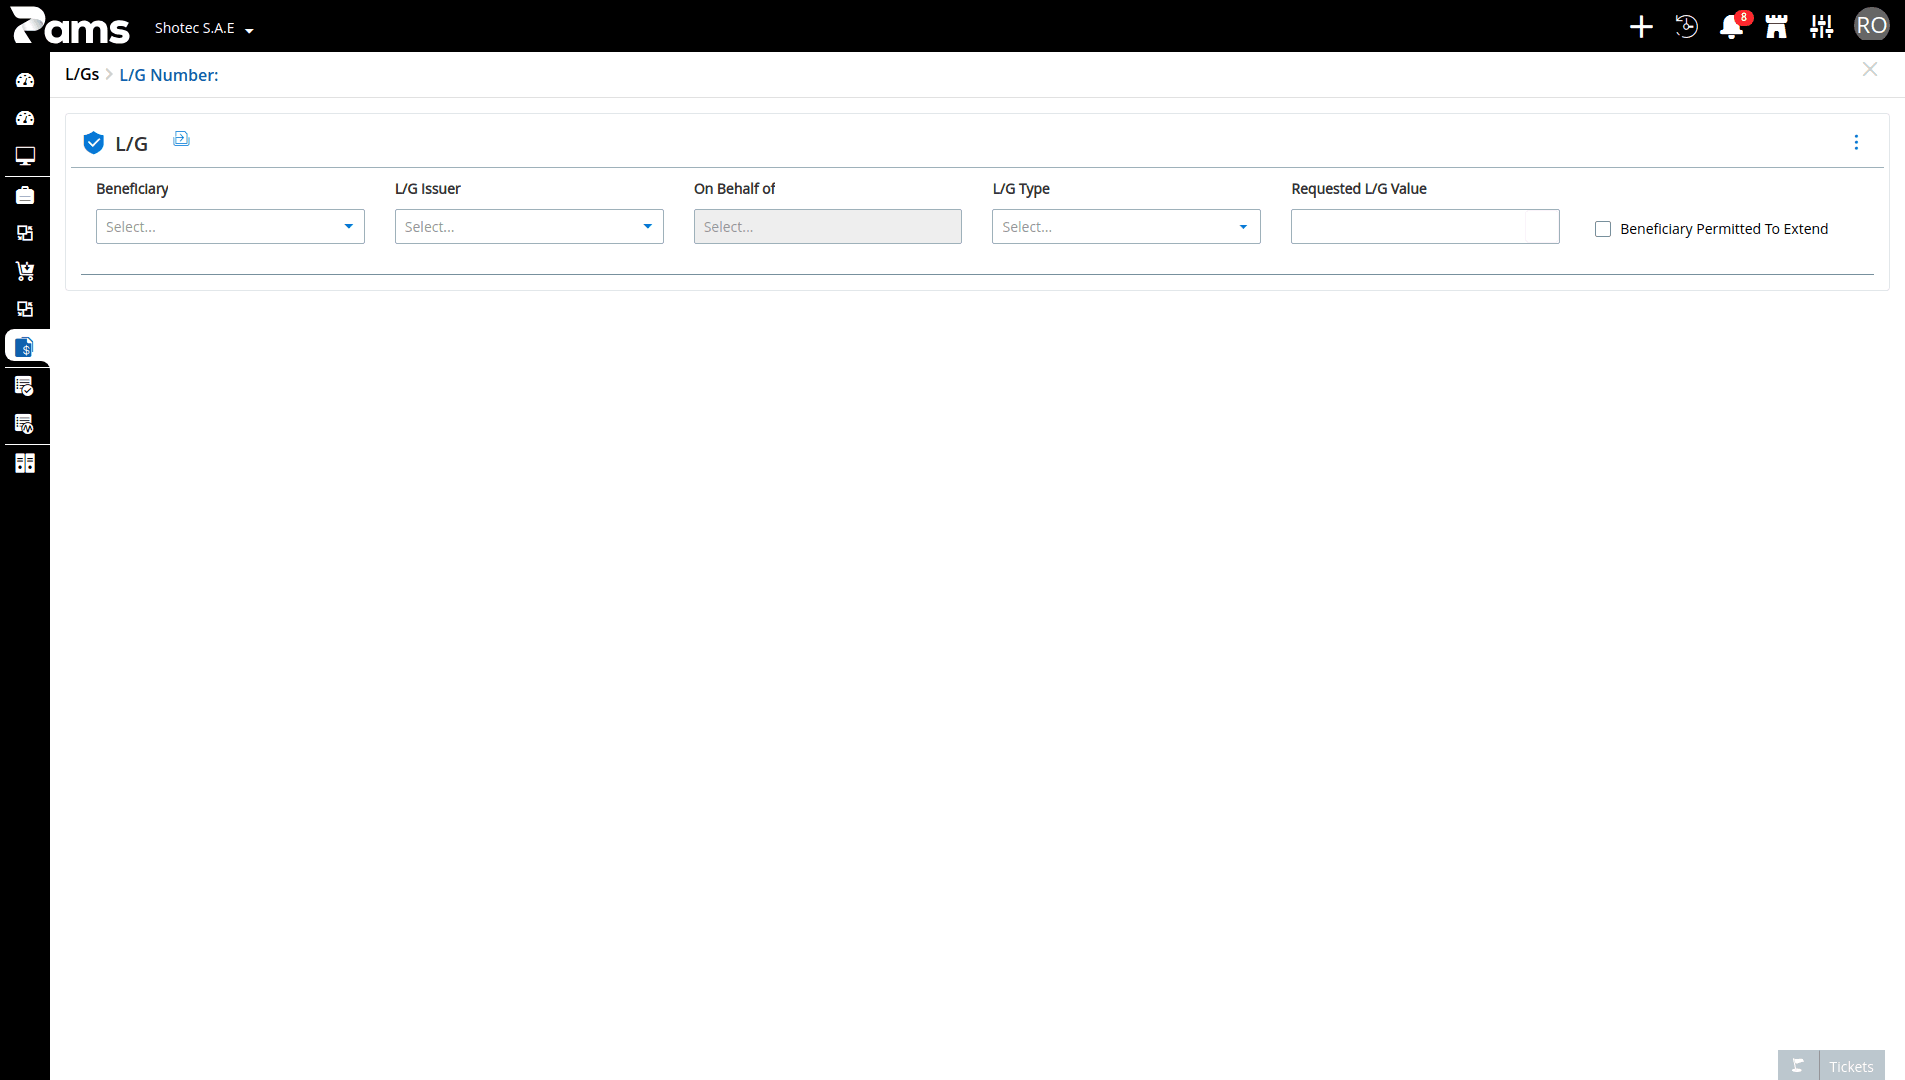
Task: Click the blue shield L/G icon
Action: click(94, 143)
